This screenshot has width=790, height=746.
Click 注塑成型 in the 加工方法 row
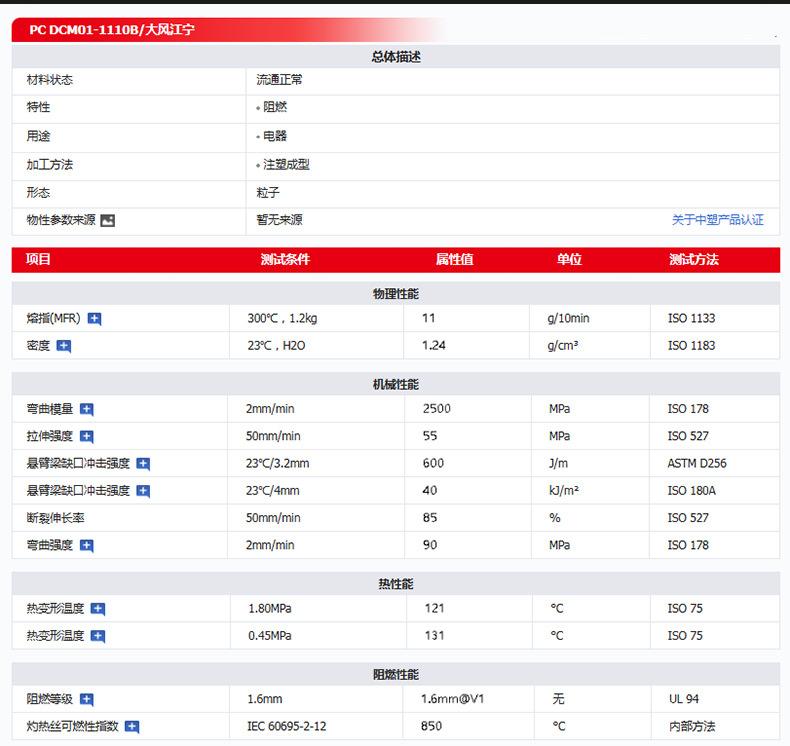click(286, 164)
